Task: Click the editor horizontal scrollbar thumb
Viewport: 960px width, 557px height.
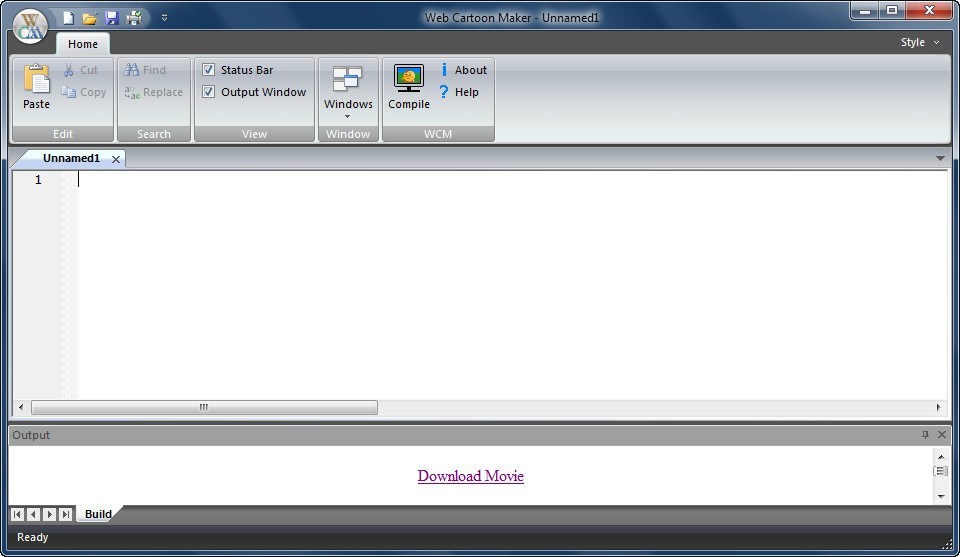Action: (x=204, y=407)
